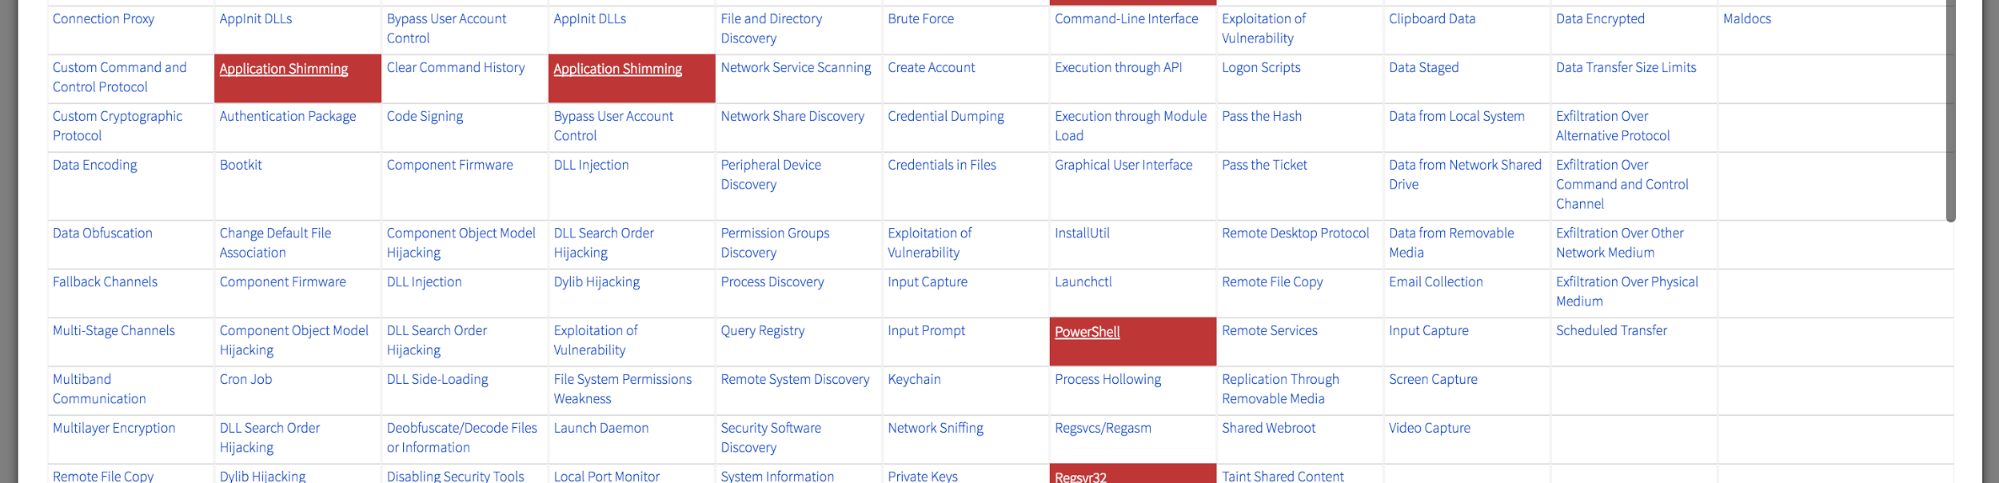Open the PowerShell technique link
The width and height of the screenshot is (1999, 483).
[x=1086, y=332]
